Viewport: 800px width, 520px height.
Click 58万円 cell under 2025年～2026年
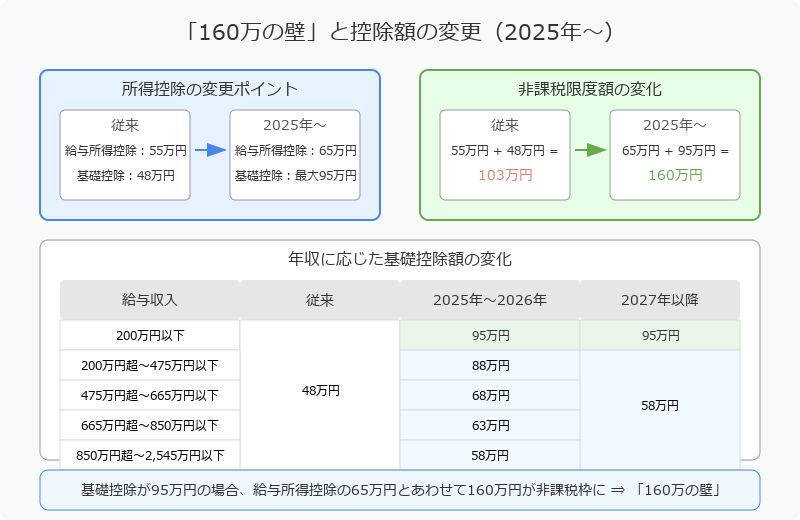click(490, 455)
